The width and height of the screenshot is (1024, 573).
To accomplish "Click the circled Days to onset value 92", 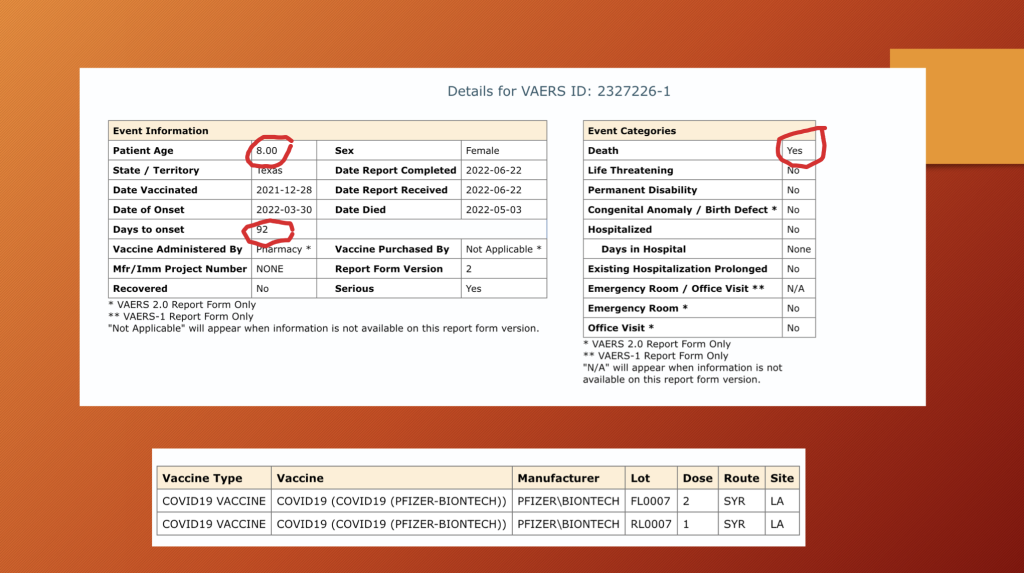I will tap(263, 229).
